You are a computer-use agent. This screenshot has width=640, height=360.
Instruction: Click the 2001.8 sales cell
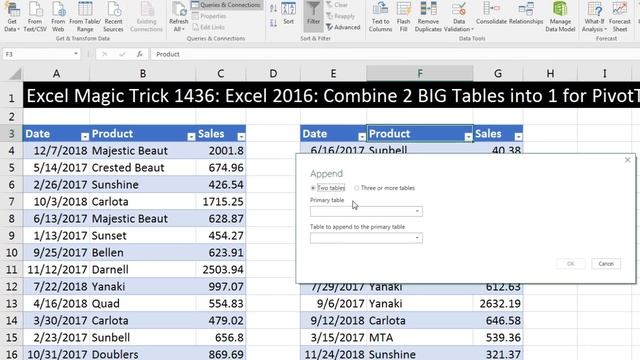pyautogui.click(x=221, y=151)
